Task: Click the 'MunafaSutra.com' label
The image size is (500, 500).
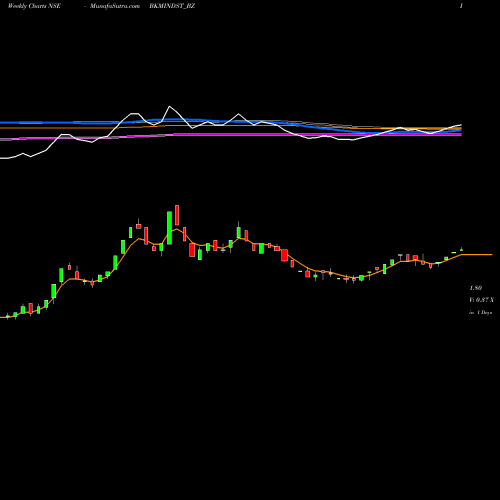Action: pyautogui.click(x=115, y=6)
